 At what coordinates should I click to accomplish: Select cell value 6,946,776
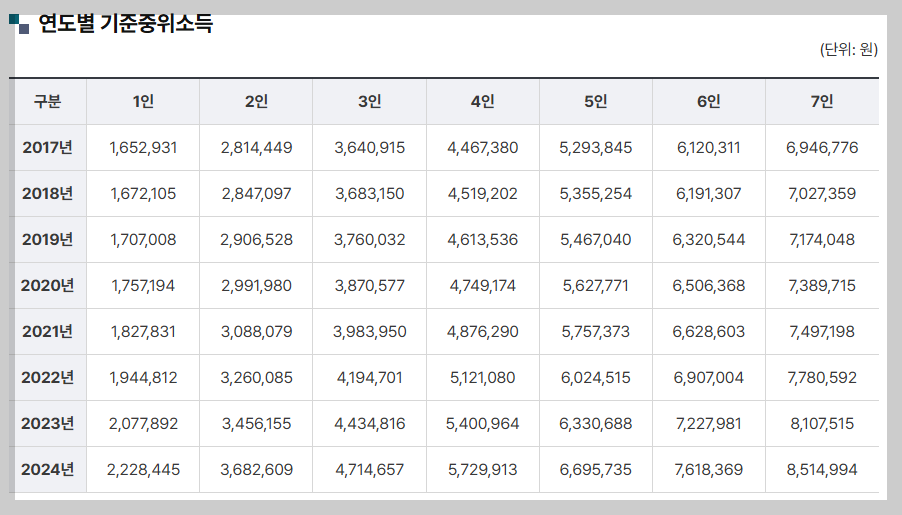[822, 148]
